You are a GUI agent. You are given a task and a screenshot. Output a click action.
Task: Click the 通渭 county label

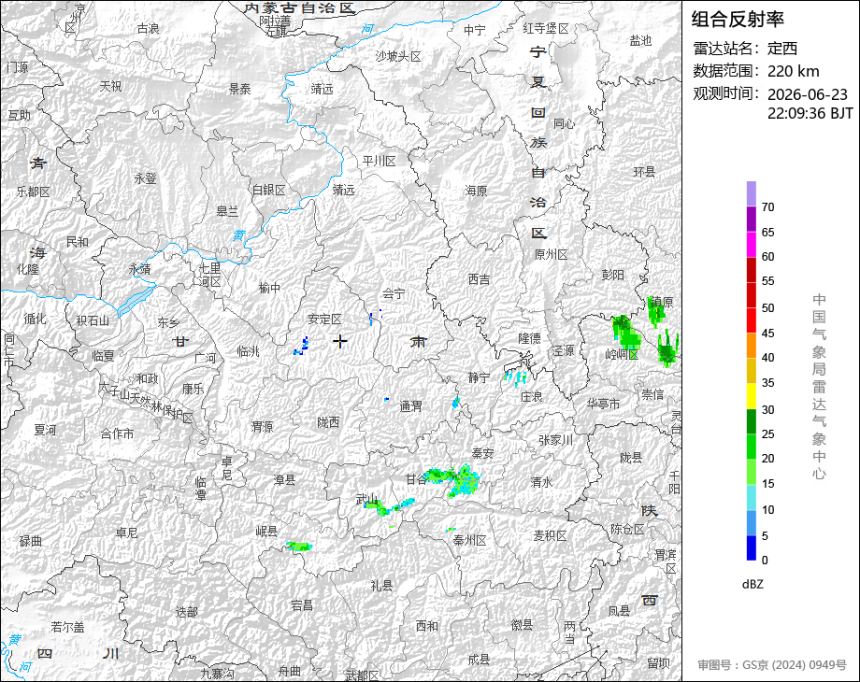(x=411, y=406)
